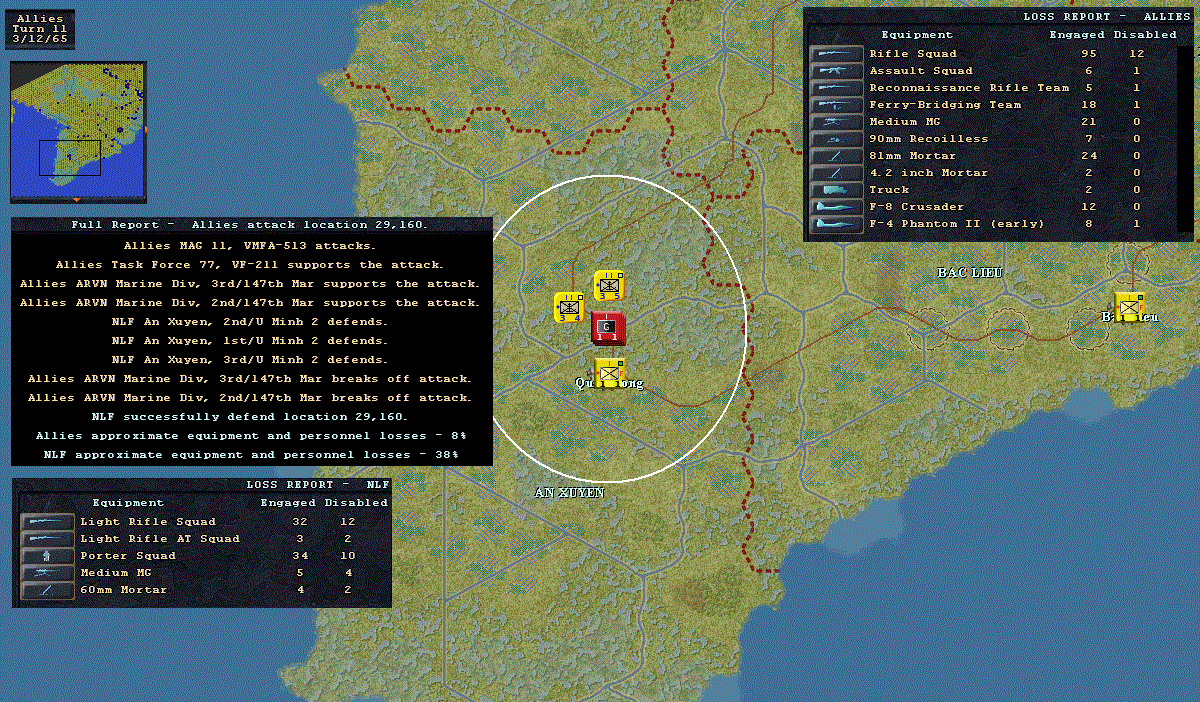Screen dimensions: 1200x702
Task: Click 'Engaged' column header in Allies report
Action: pyautogui.click(x=1077, y=35)
